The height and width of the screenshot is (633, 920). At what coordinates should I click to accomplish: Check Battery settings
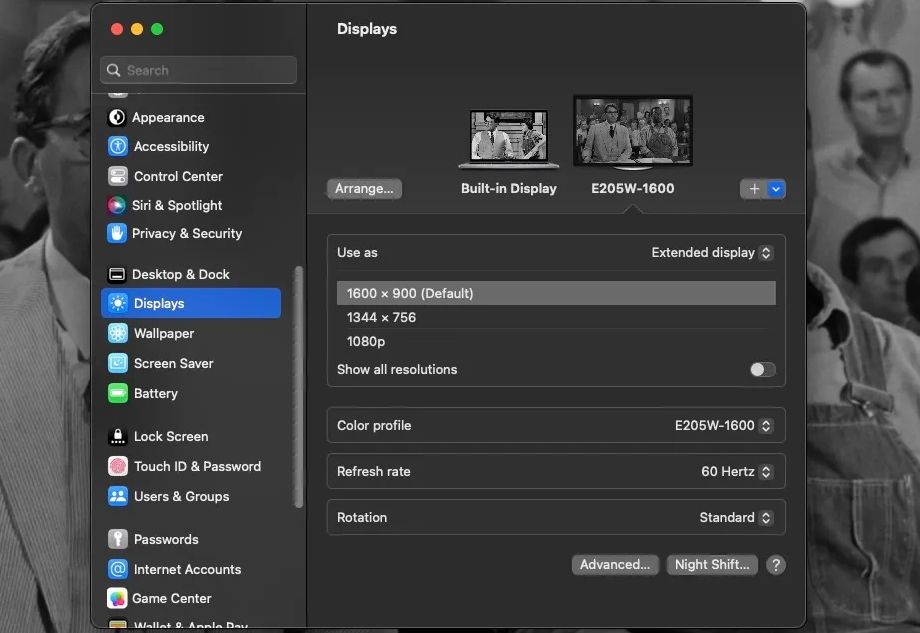pyautogui.click(x=157, y=393)
